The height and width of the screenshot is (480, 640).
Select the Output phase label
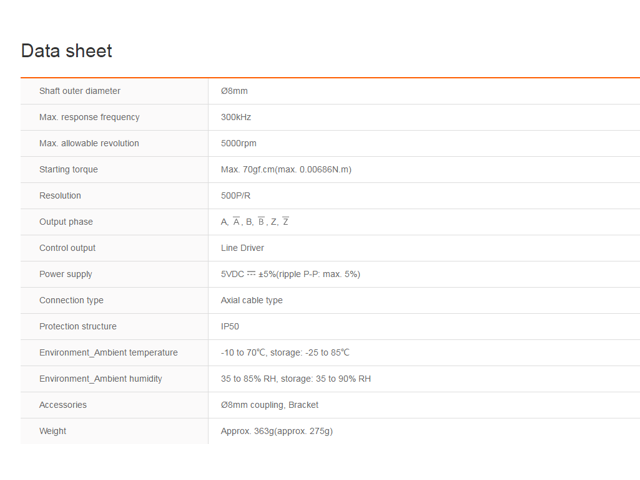coord(66,222)
